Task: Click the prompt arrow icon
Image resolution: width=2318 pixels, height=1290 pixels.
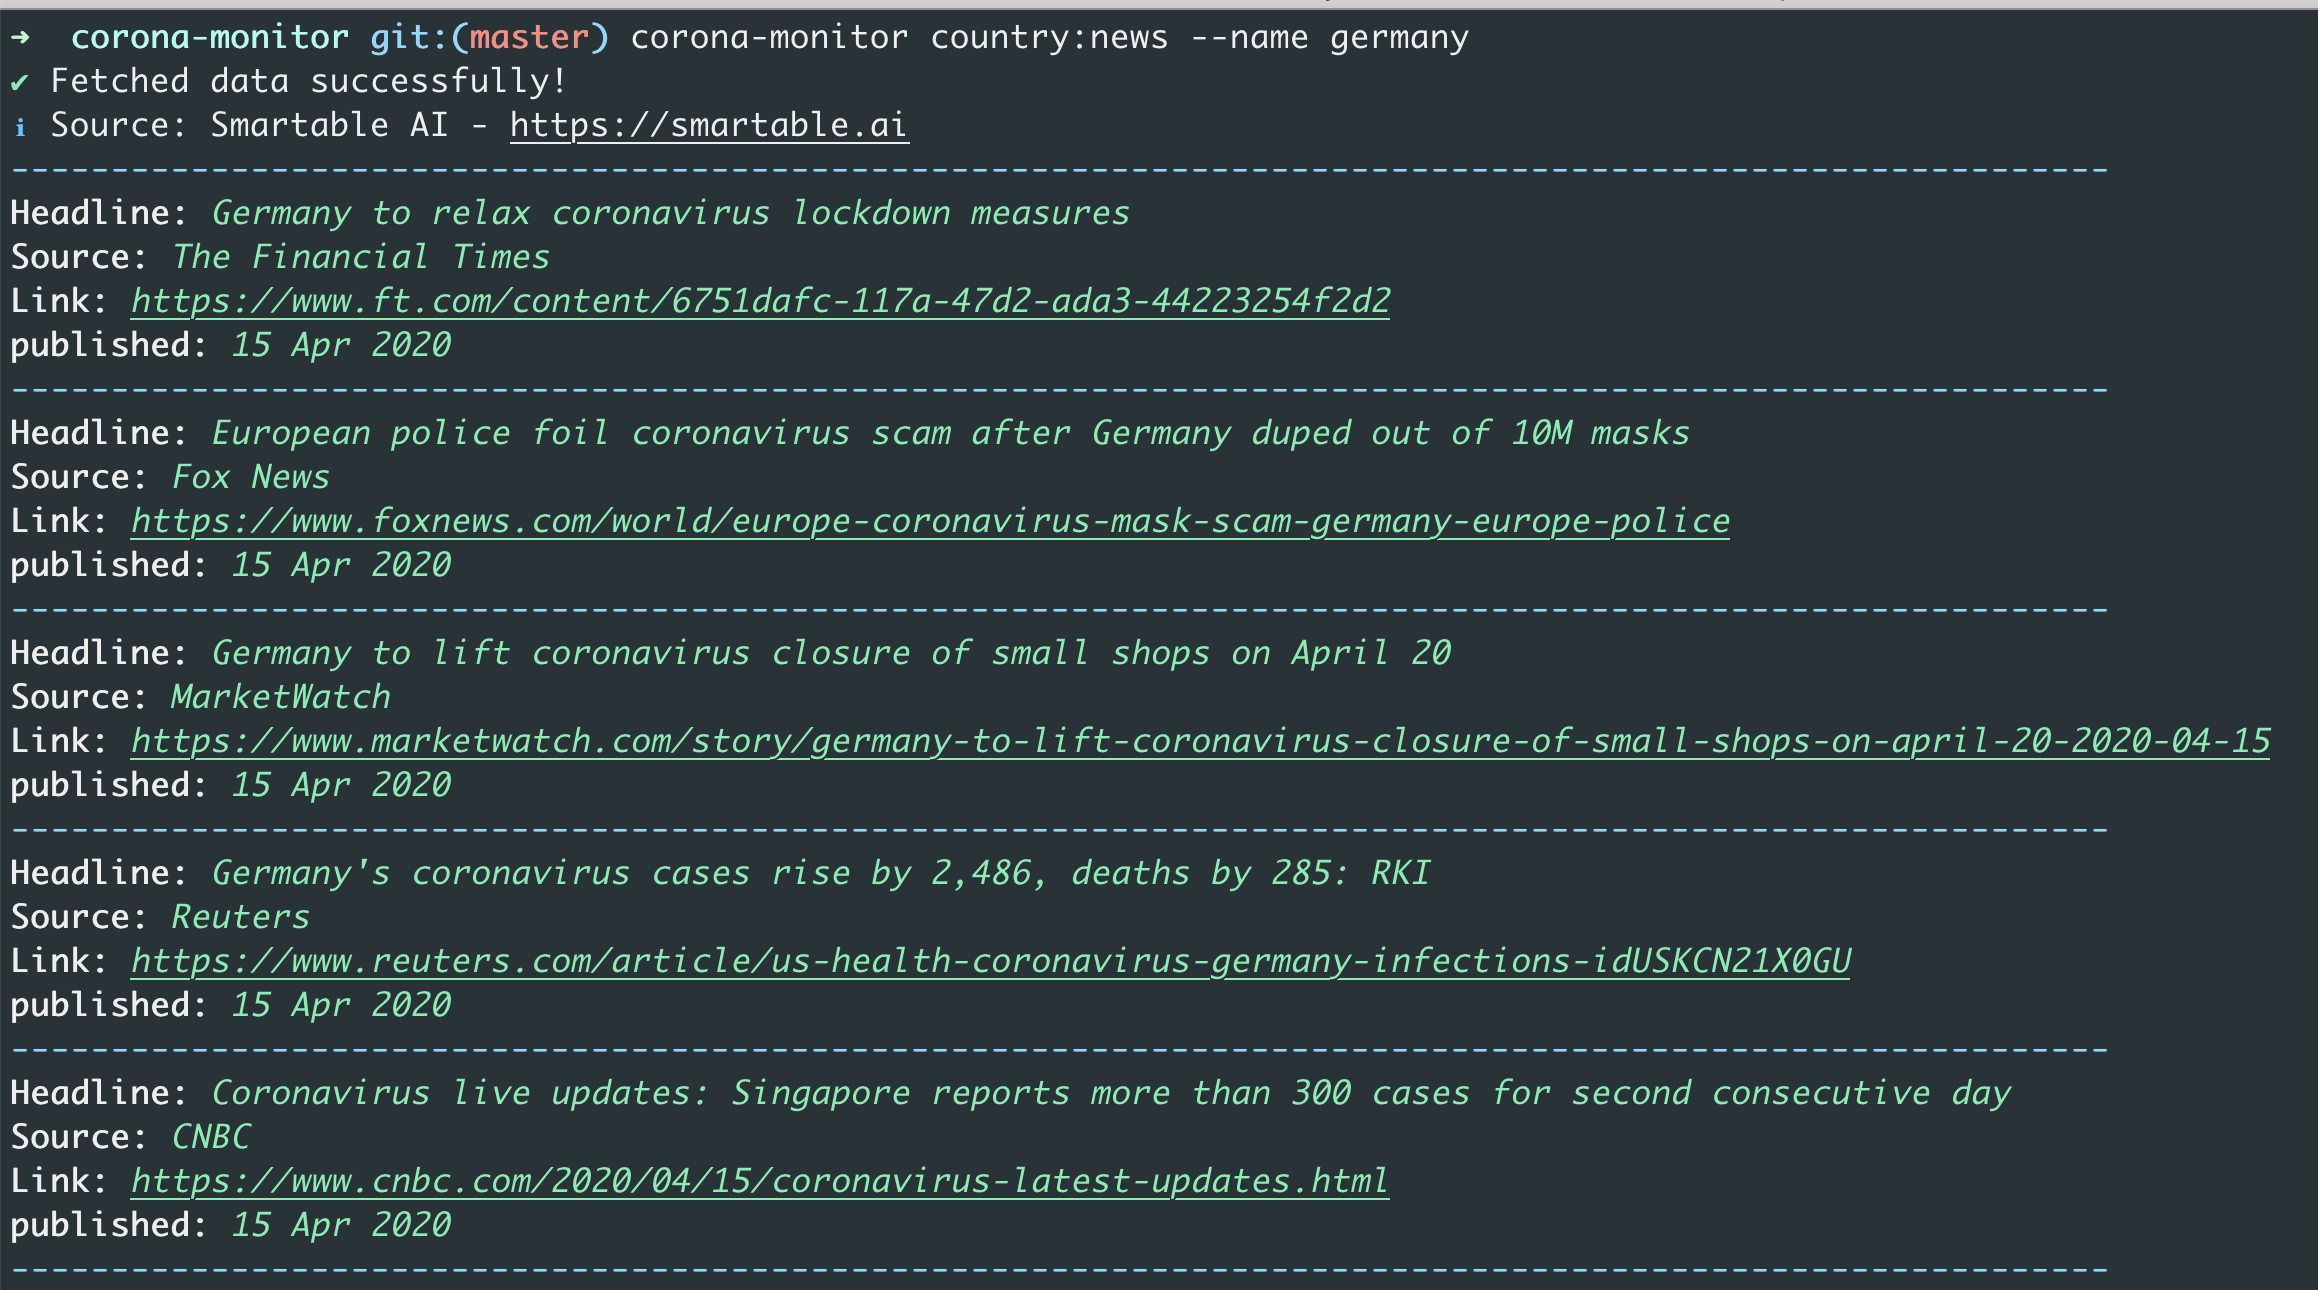Action: coord(20,38)
